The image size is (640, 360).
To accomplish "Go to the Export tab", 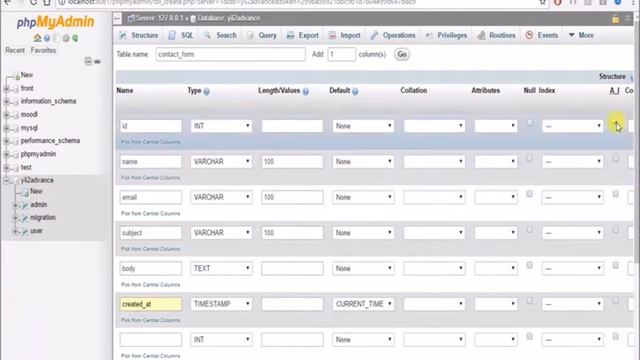I will click(x=302, y=36).
